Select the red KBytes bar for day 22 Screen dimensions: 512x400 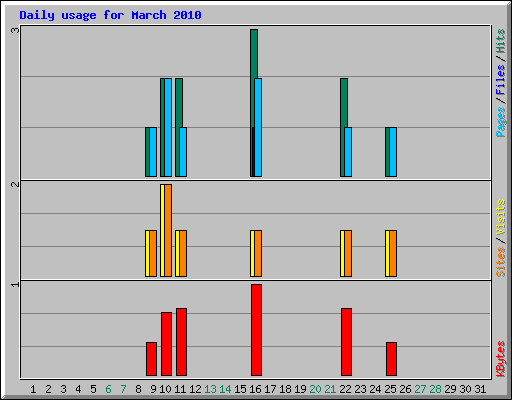(x=346, y=342)
